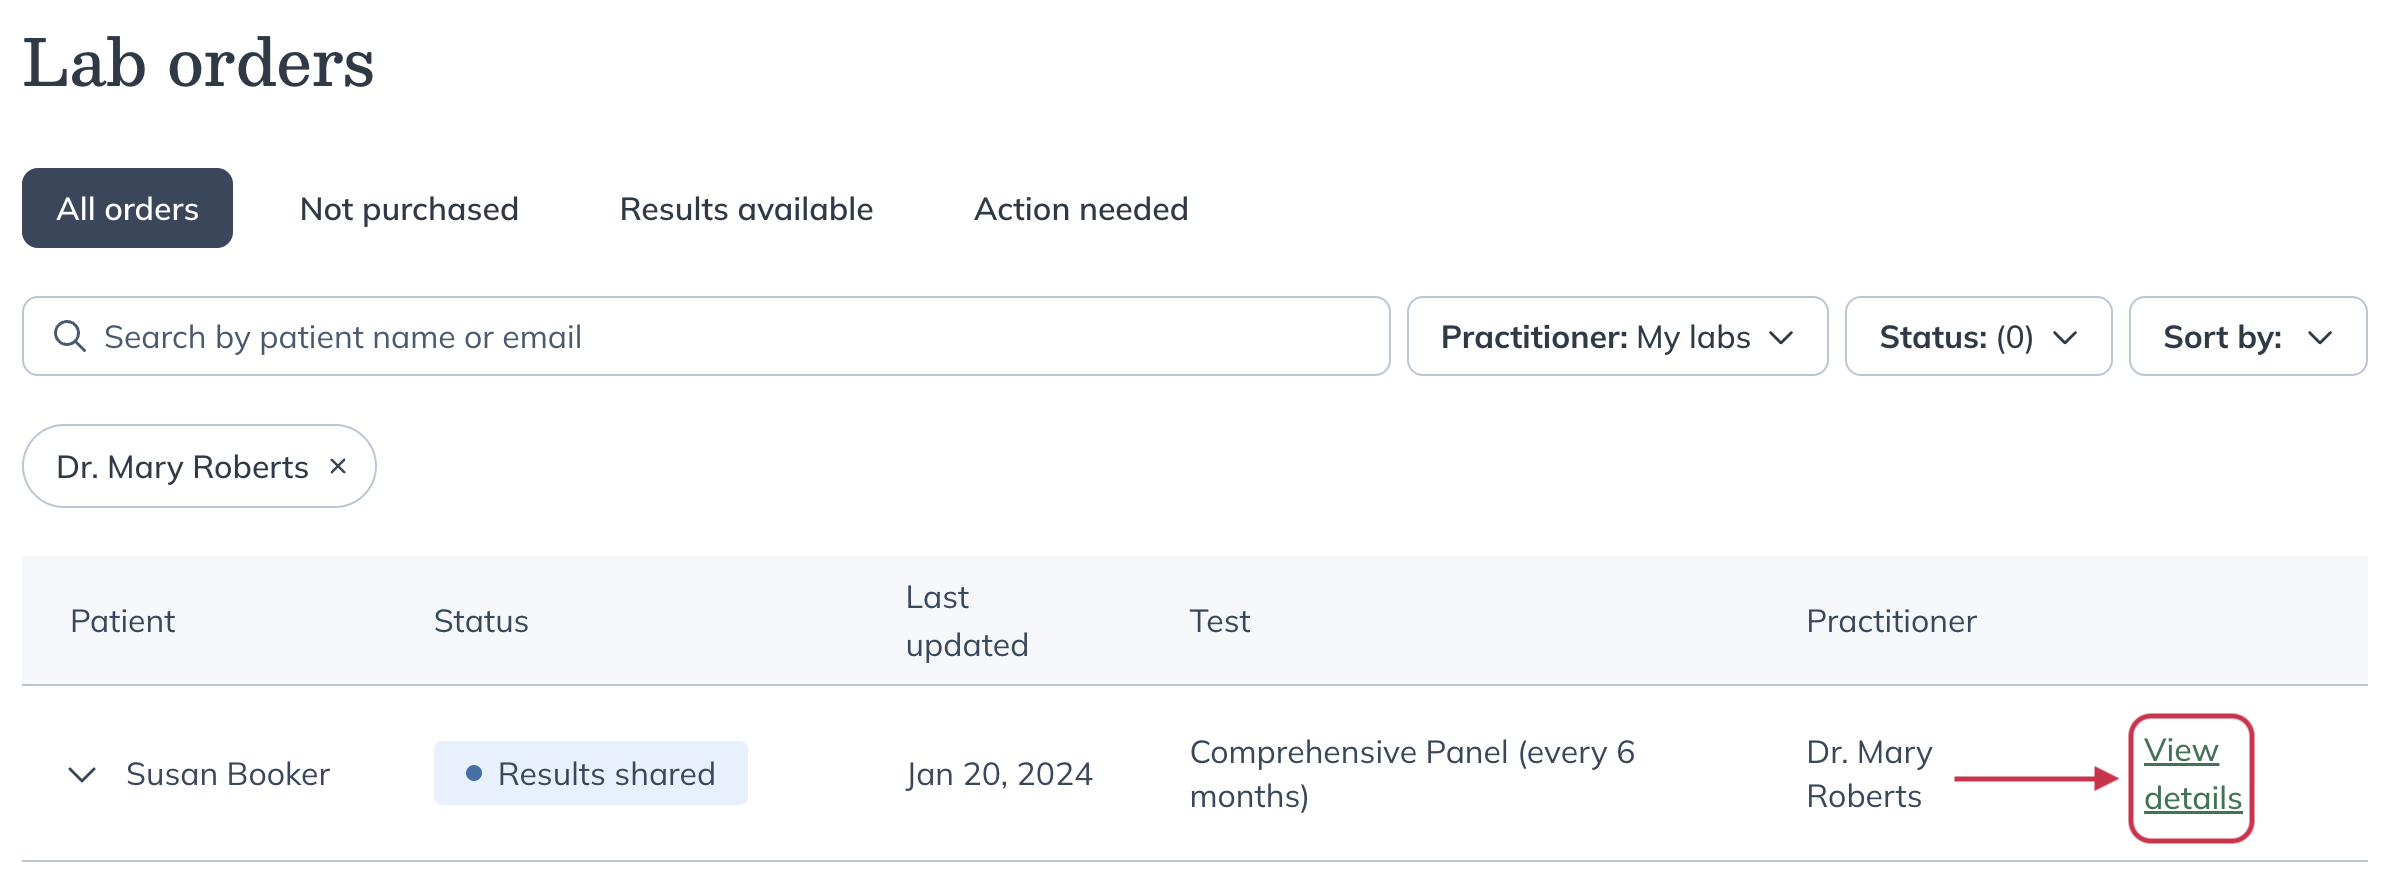The width and height of the screenshot is (2386, 876).
Task: Expand Susan Booker's order row
Action: 82,774
